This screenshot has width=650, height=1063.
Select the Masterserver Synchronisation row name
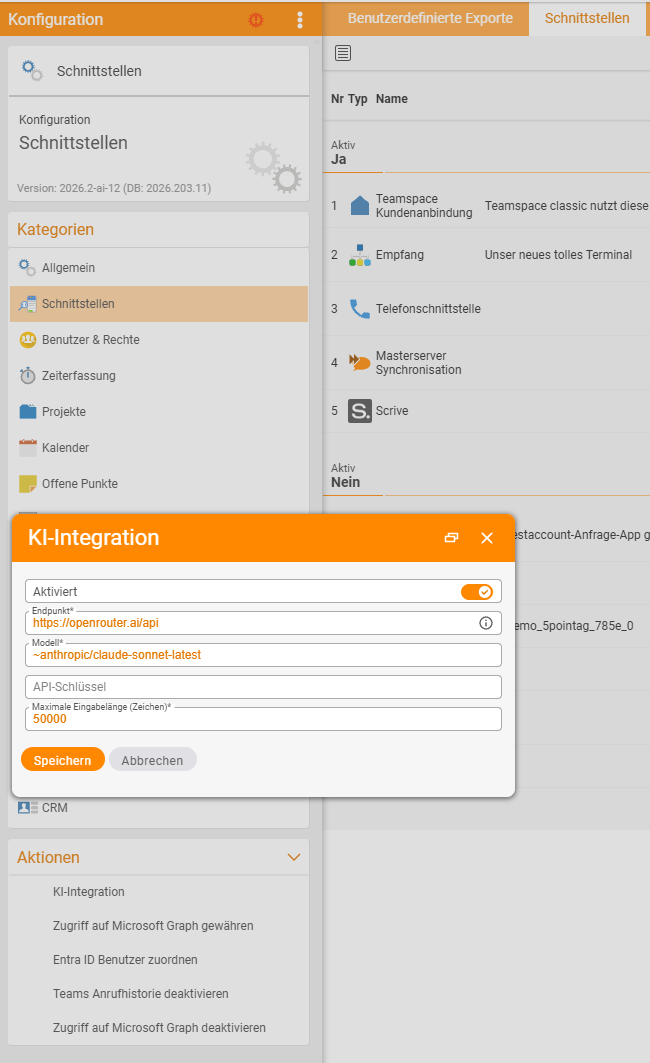click(x=419, y=363)
